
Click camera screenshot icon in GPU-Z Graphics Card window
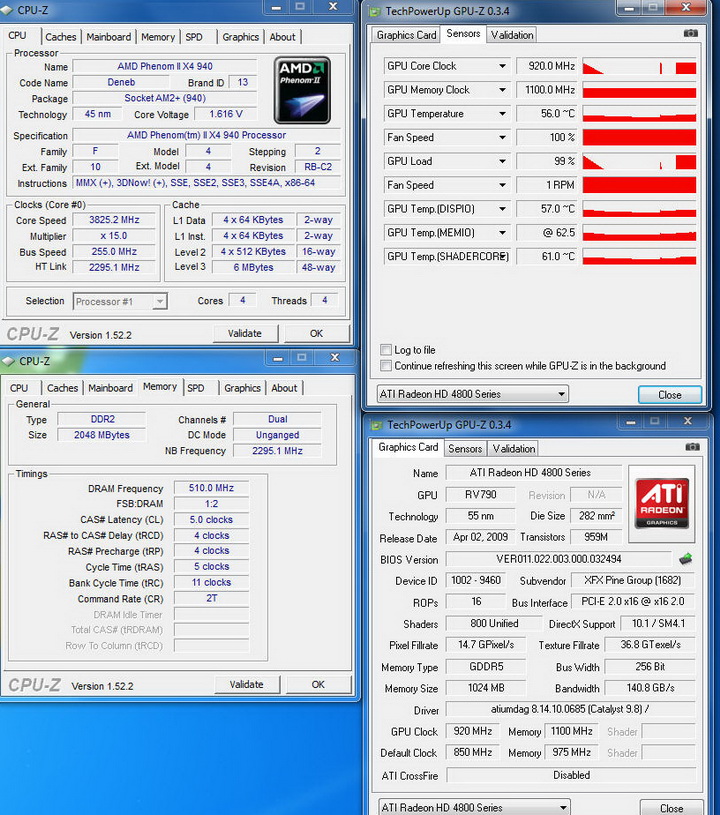pyautogui.click(x=692, y=447)
